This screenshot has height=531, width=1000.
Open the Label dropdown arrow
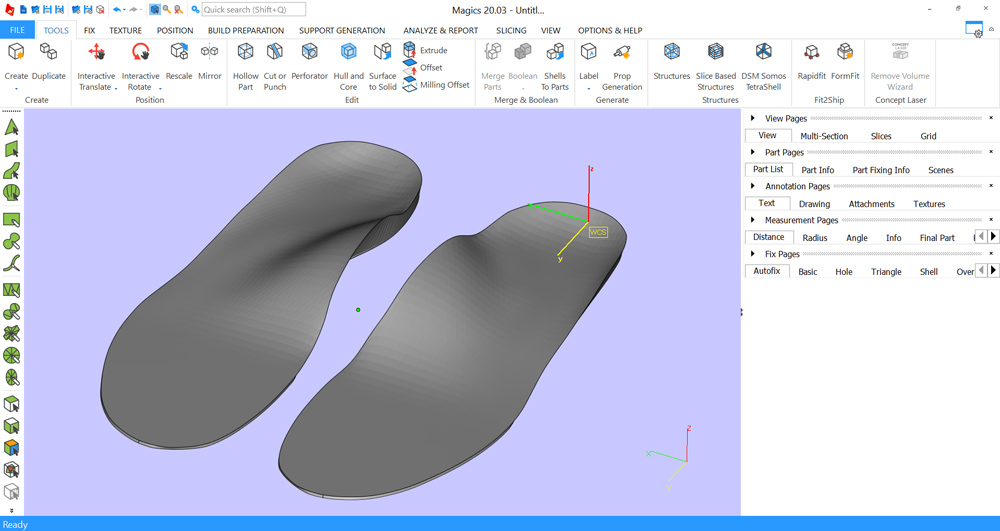click(588, 88)
